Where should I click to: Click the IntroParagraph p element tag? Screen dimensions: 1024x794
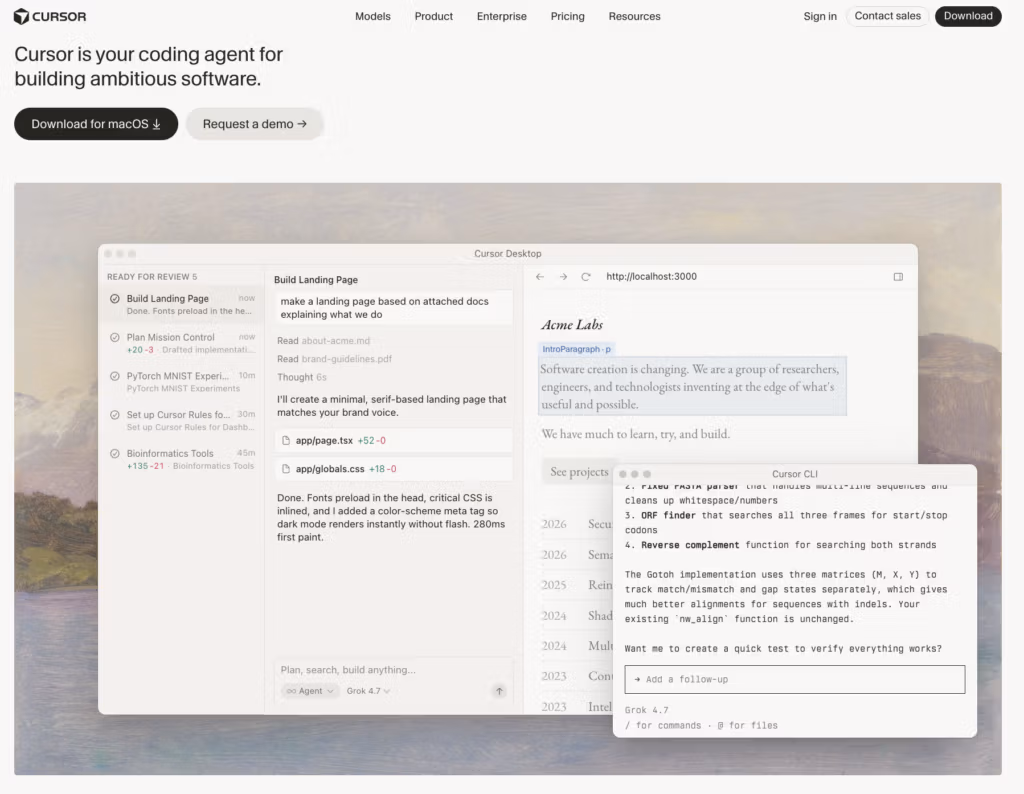pos(576,349)
